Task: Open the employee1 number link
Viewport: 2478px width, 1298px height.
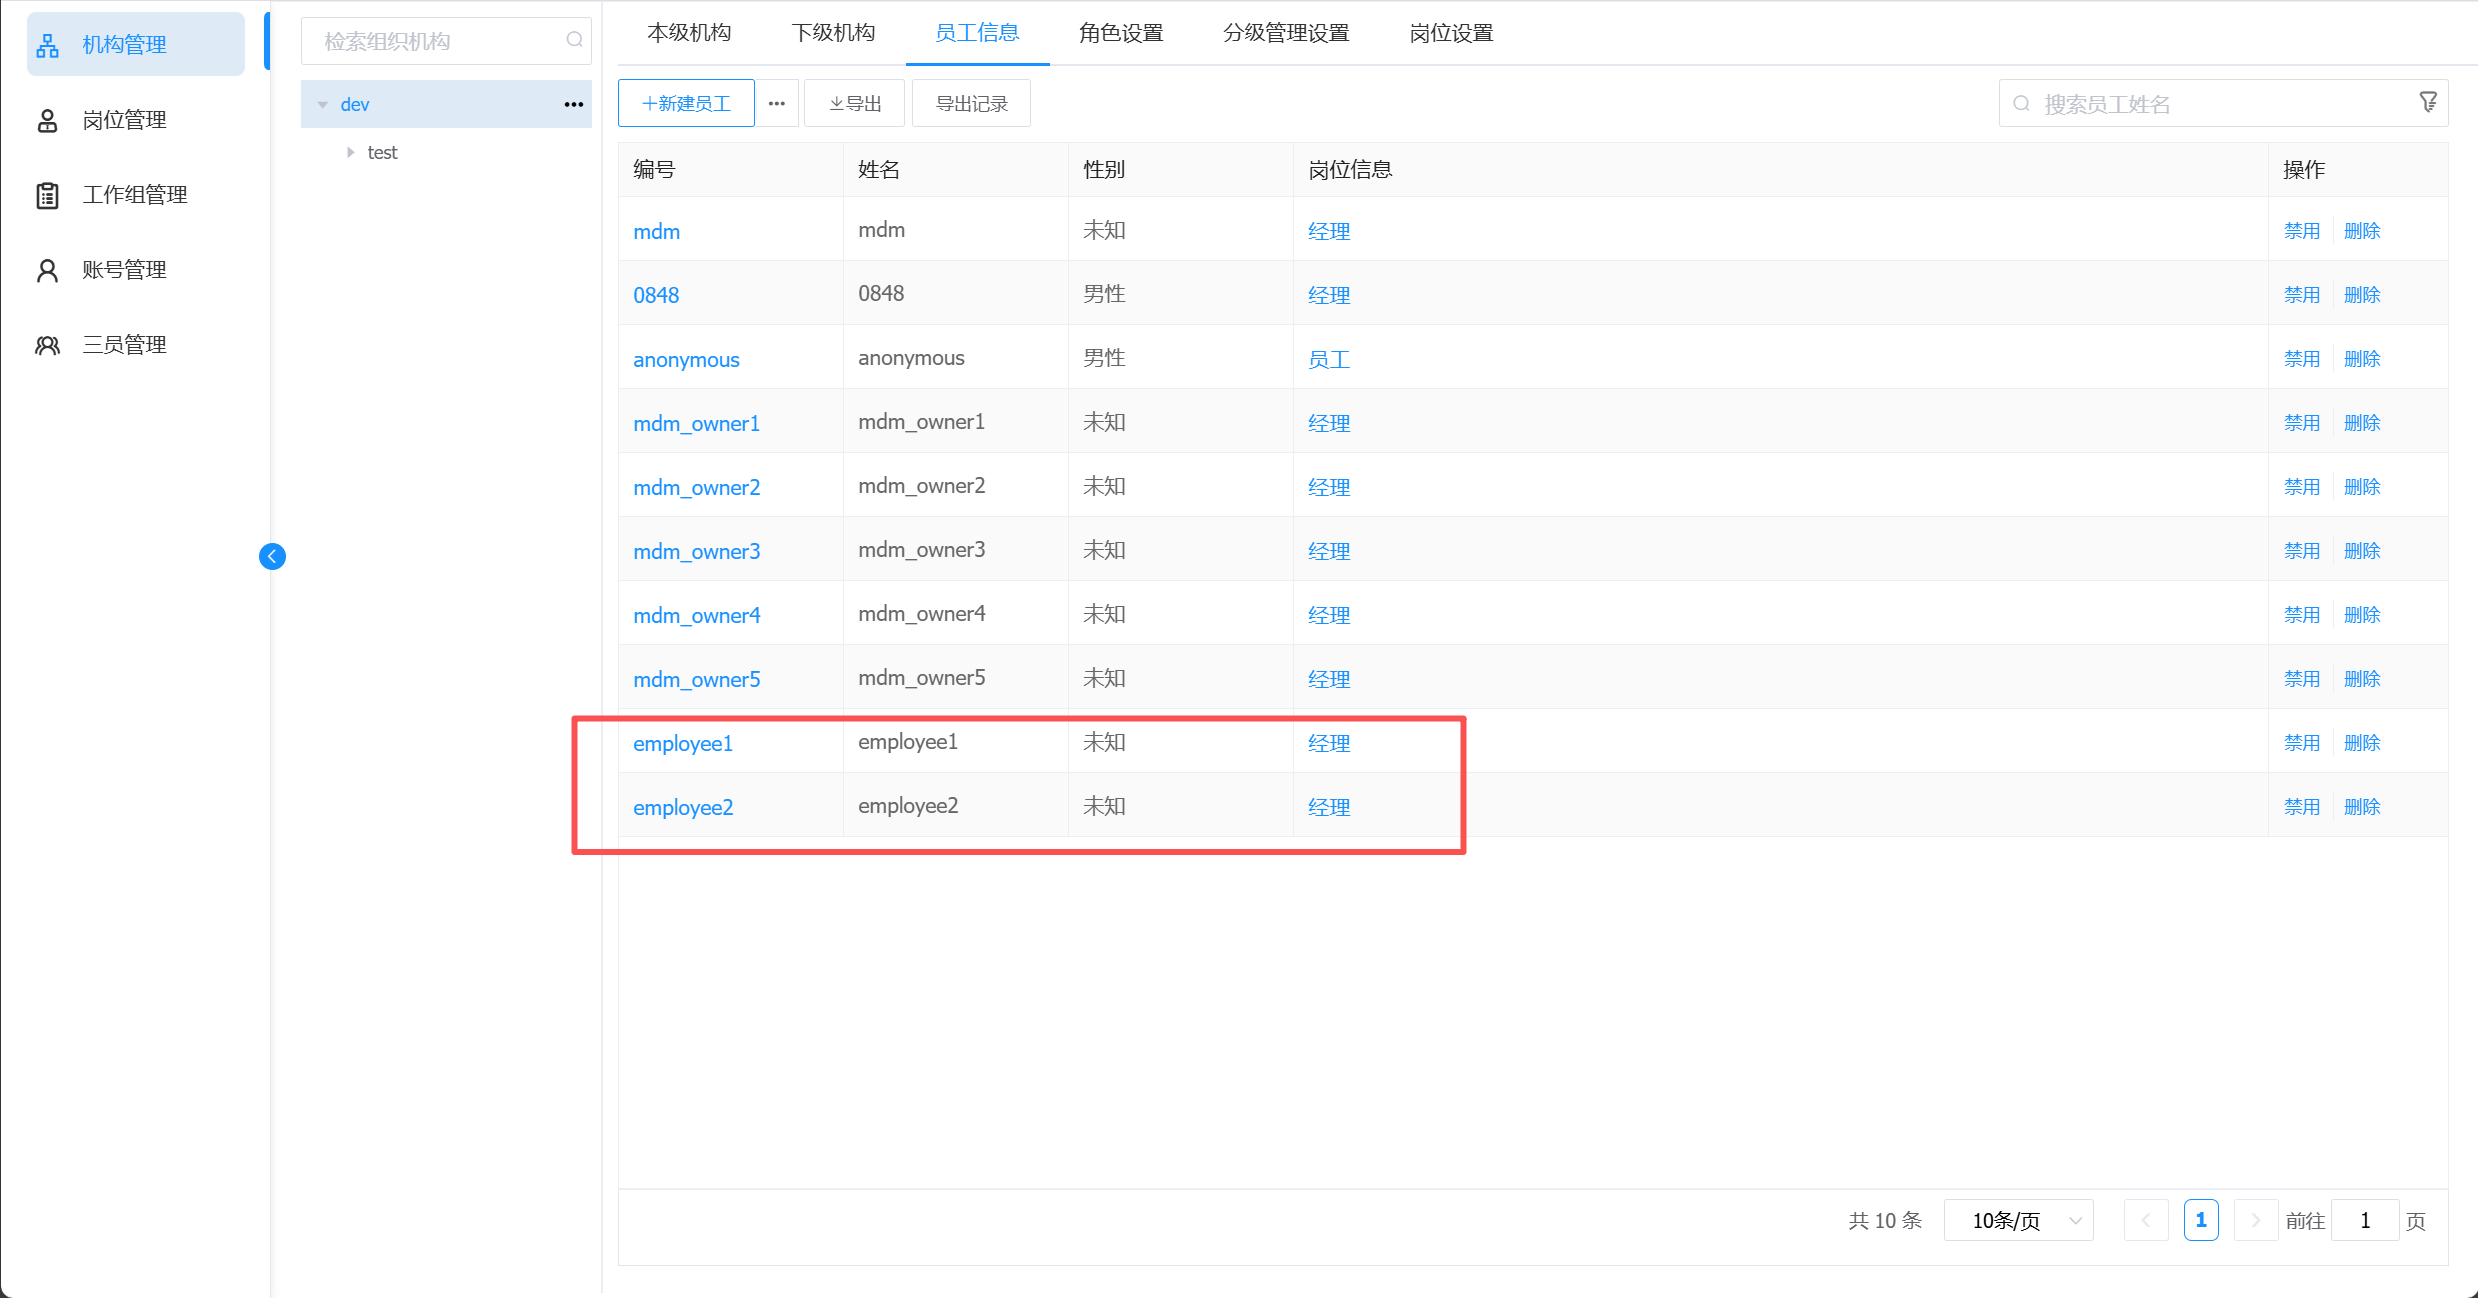Action: coord(682,743)
